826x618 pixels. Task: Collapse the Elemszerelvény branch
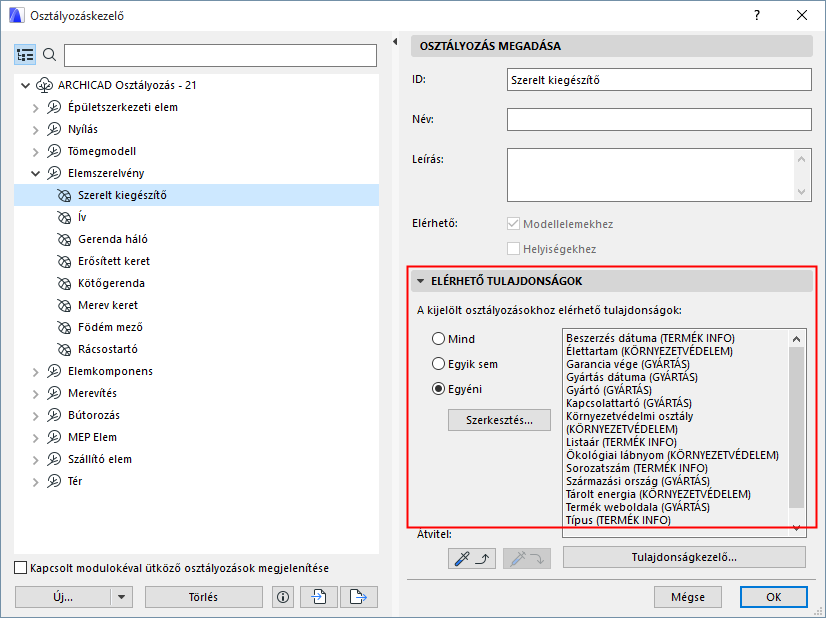pos(35,173)
